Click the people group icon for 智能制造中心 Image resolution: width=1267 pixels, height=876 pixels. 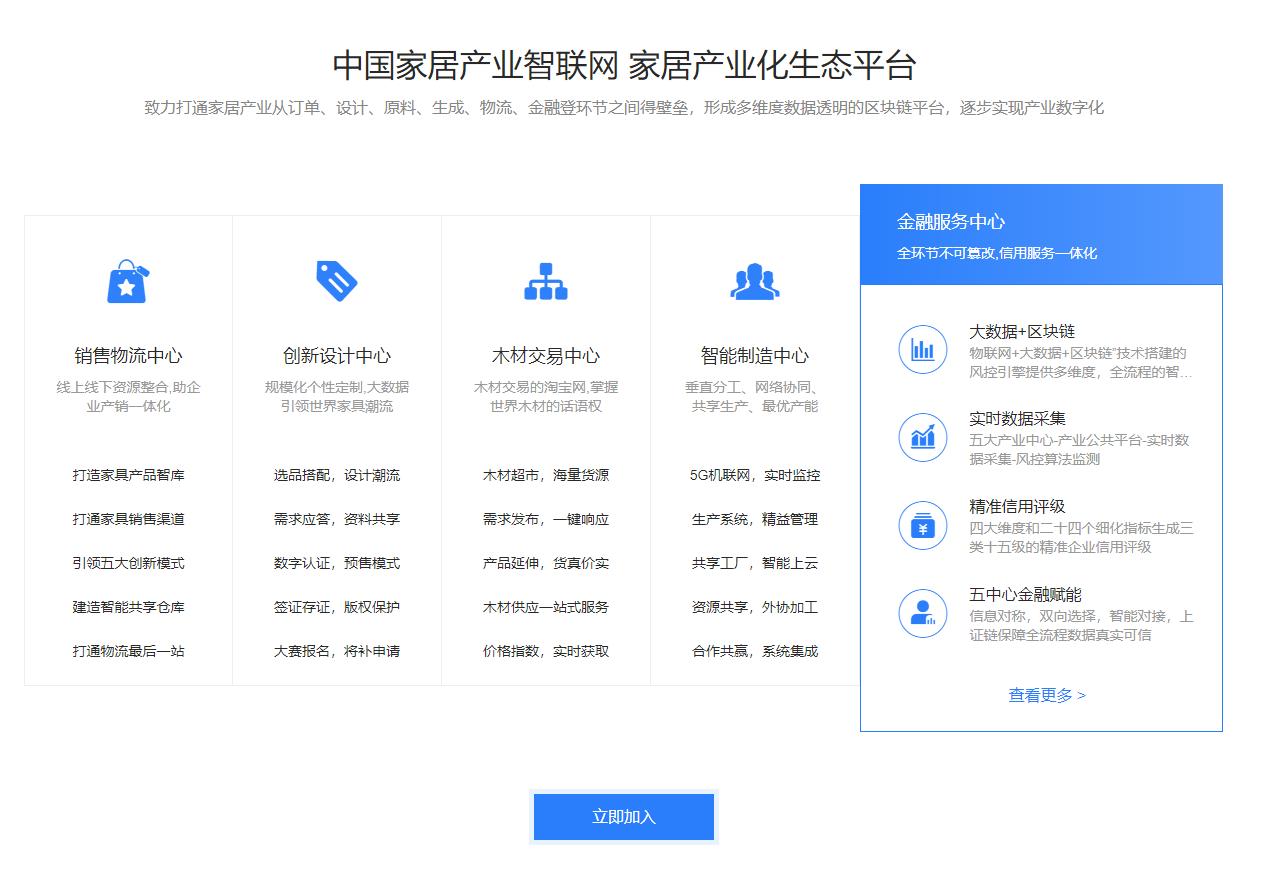click(x=754, y=283)
